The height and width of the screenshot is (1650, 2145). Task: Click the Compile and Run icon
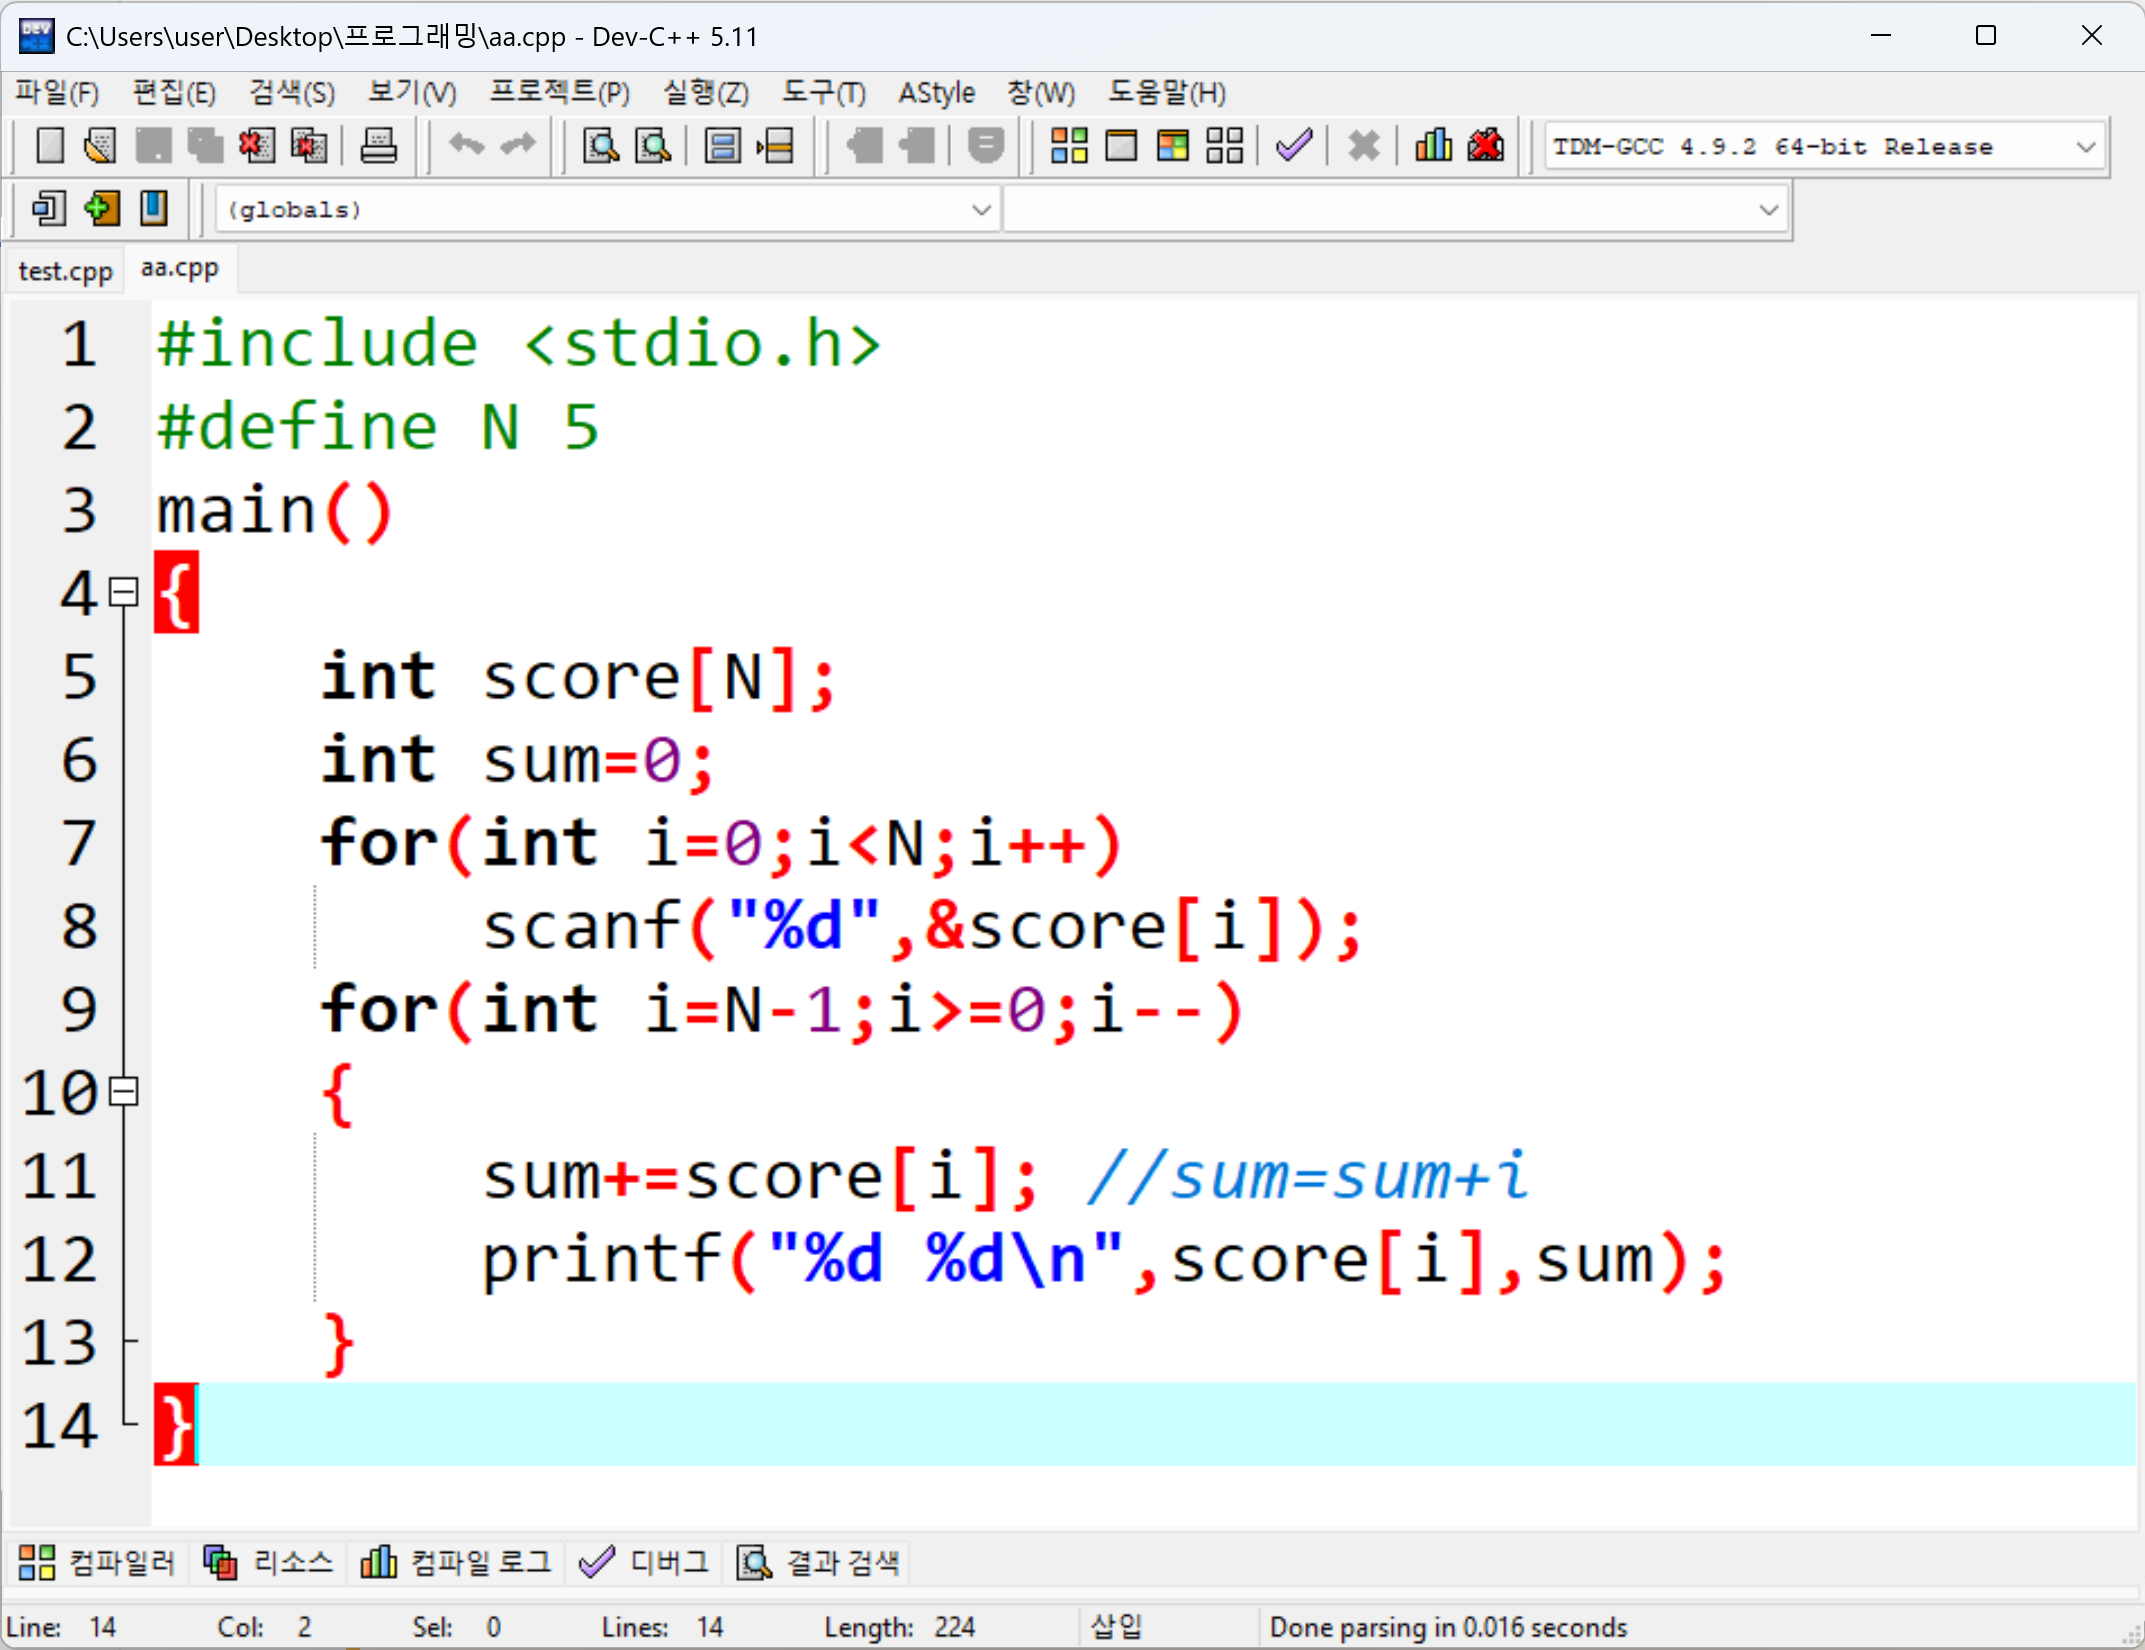point(1173,146)
